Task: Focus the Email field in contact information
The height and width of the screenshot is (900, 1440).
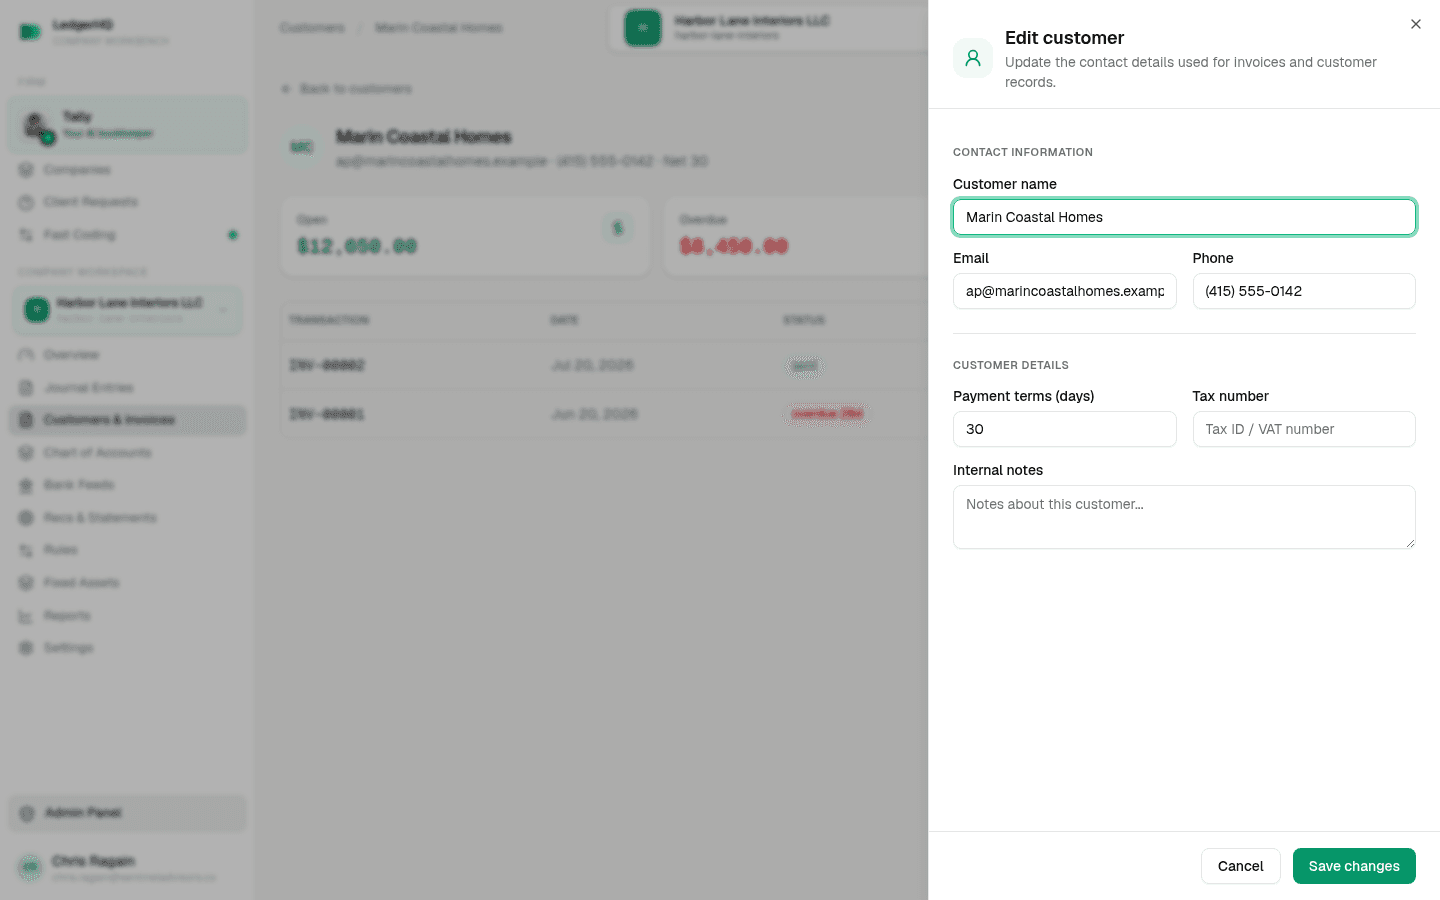Action: click(x=1064, y=291)
